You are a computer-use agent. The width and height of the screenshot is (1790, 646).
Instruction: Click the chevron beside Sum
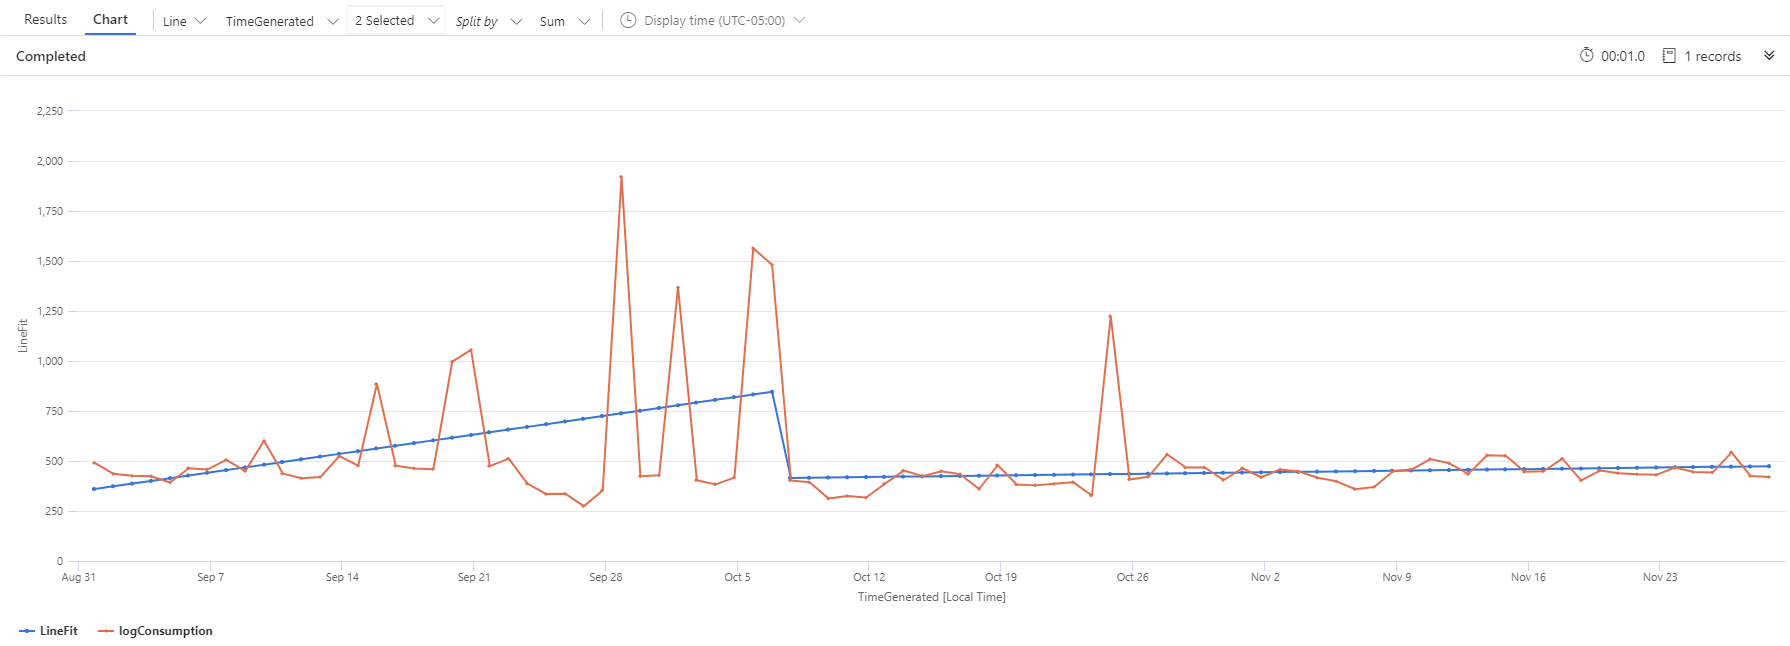[584, 21]
